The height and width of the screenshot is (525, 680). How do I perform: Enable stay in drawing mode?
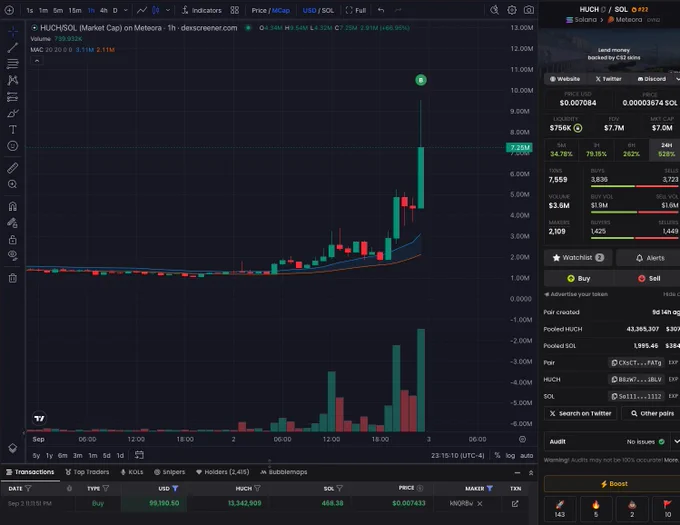click(x=13, y=223)
